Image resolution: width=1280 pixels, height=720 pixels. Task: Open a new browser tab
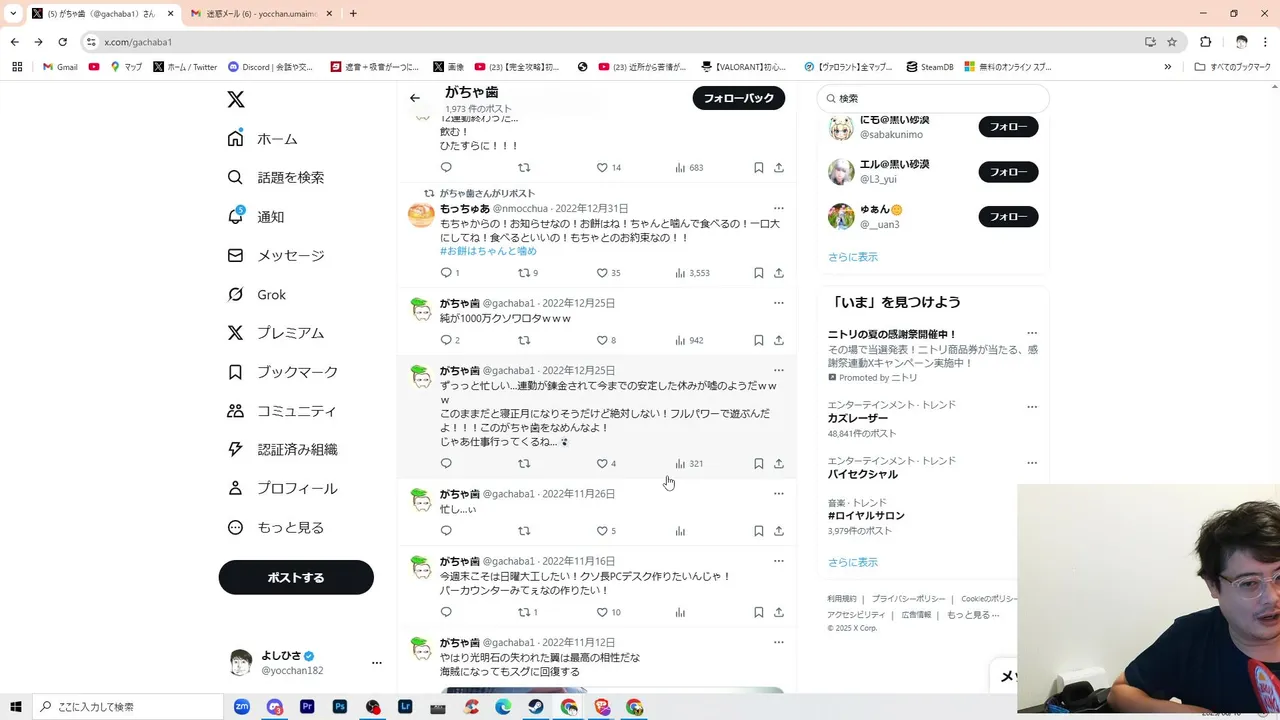coord(353,14)
